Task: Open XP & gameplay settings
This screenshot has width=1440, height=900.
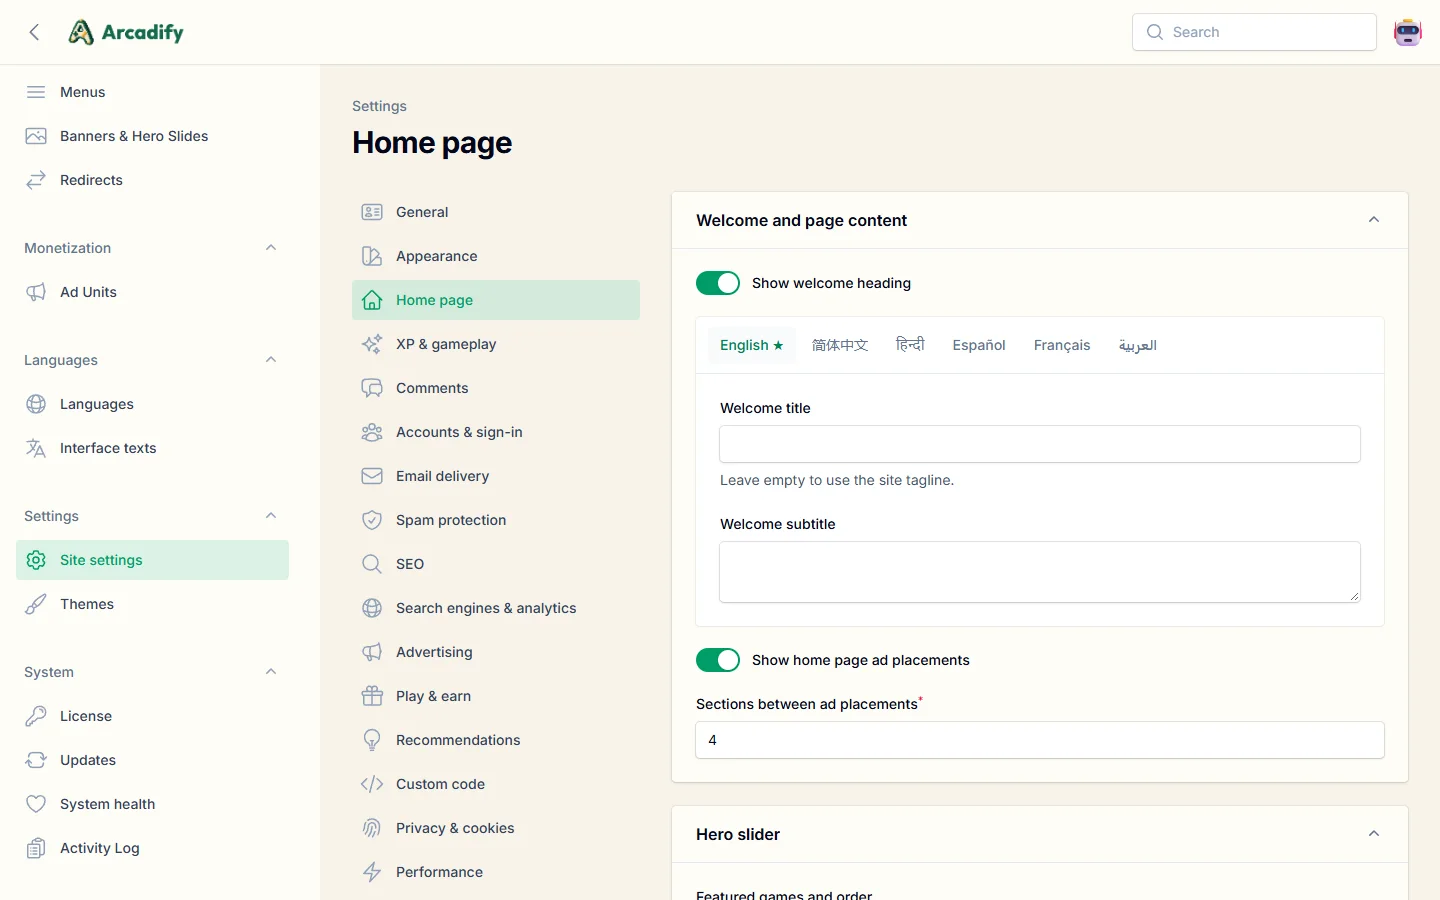Action: [x=496, y=344]
